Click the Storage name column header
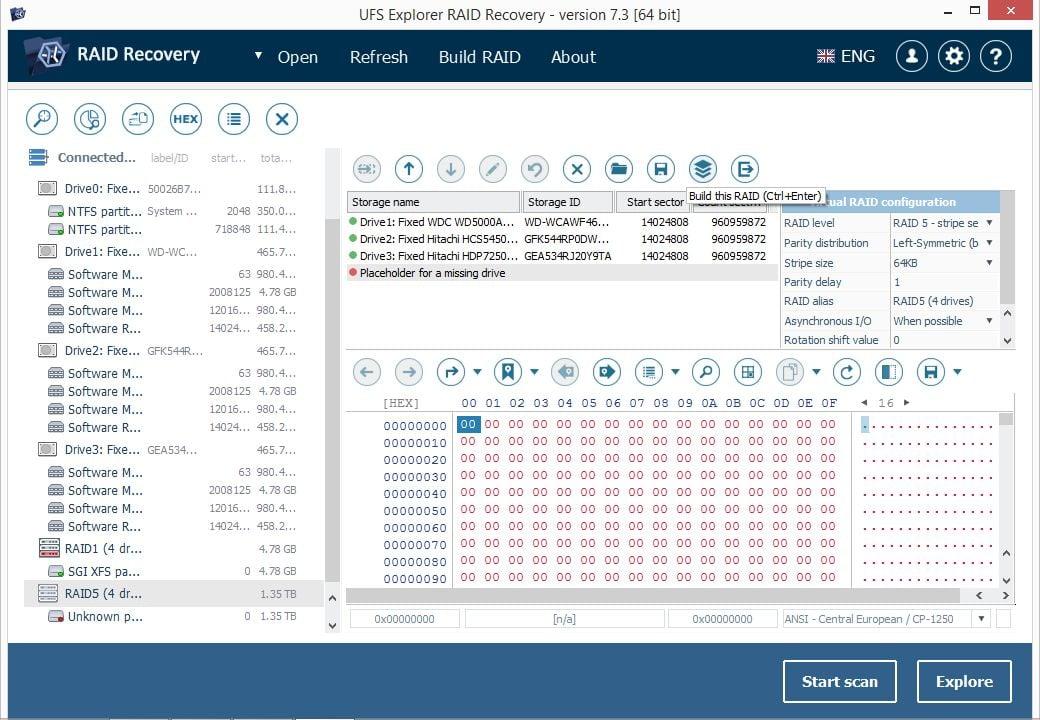 (433, 202)
